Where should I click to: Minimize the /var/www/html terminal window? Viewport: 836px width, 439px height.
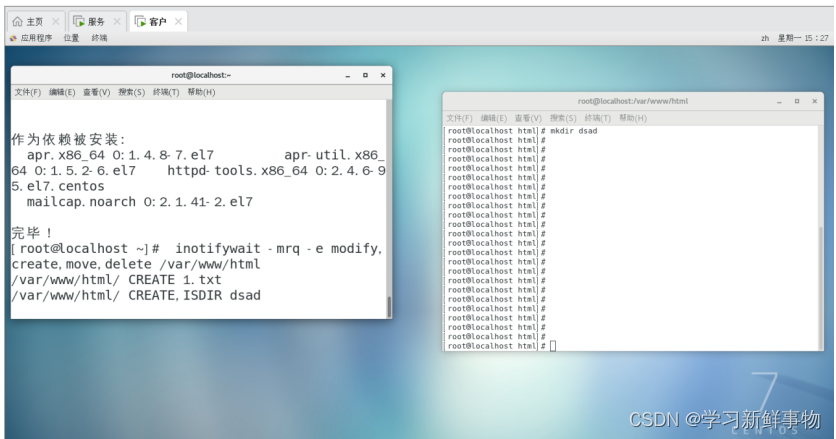(779, 101)
